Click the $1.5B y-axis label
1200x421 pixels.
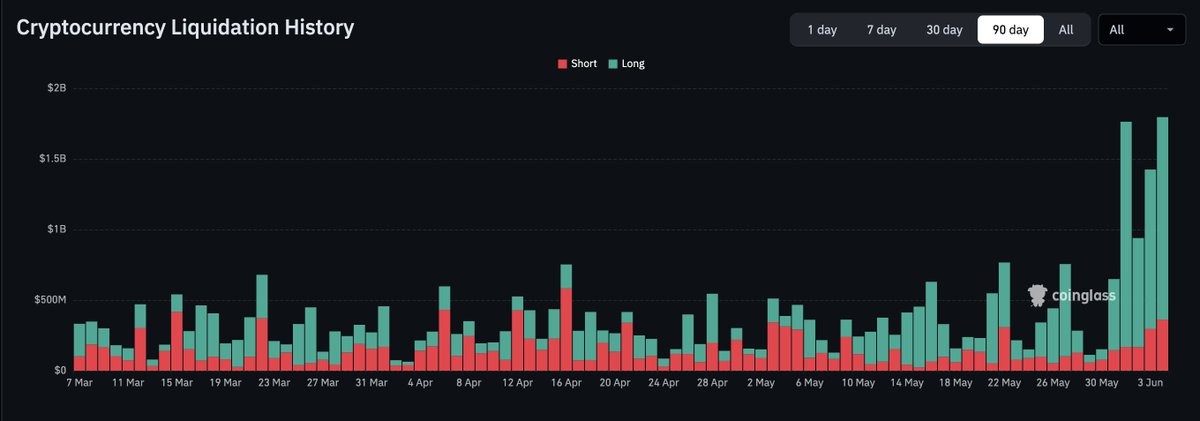tap(53, 159)
